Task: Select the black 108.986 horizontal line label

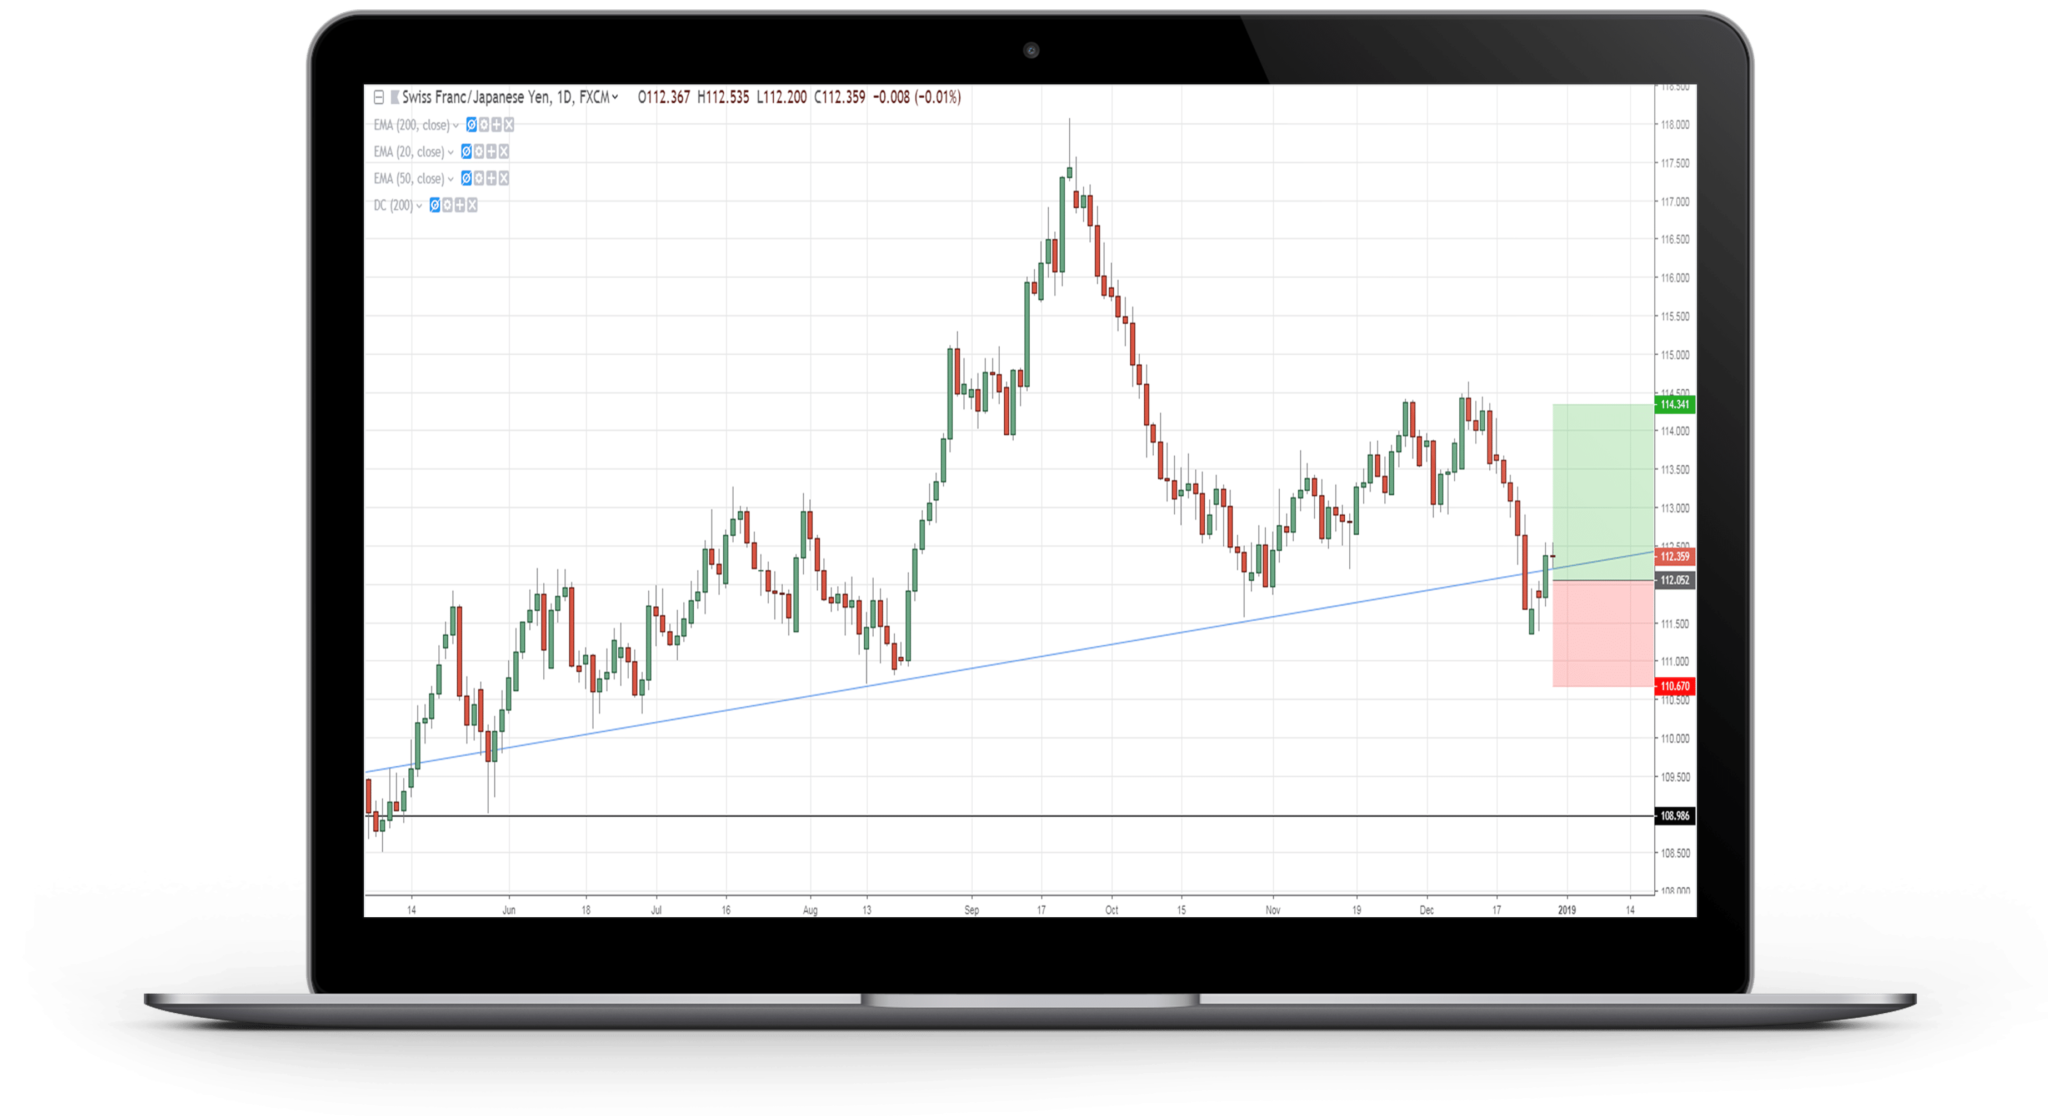Action: coord(1674,816)
